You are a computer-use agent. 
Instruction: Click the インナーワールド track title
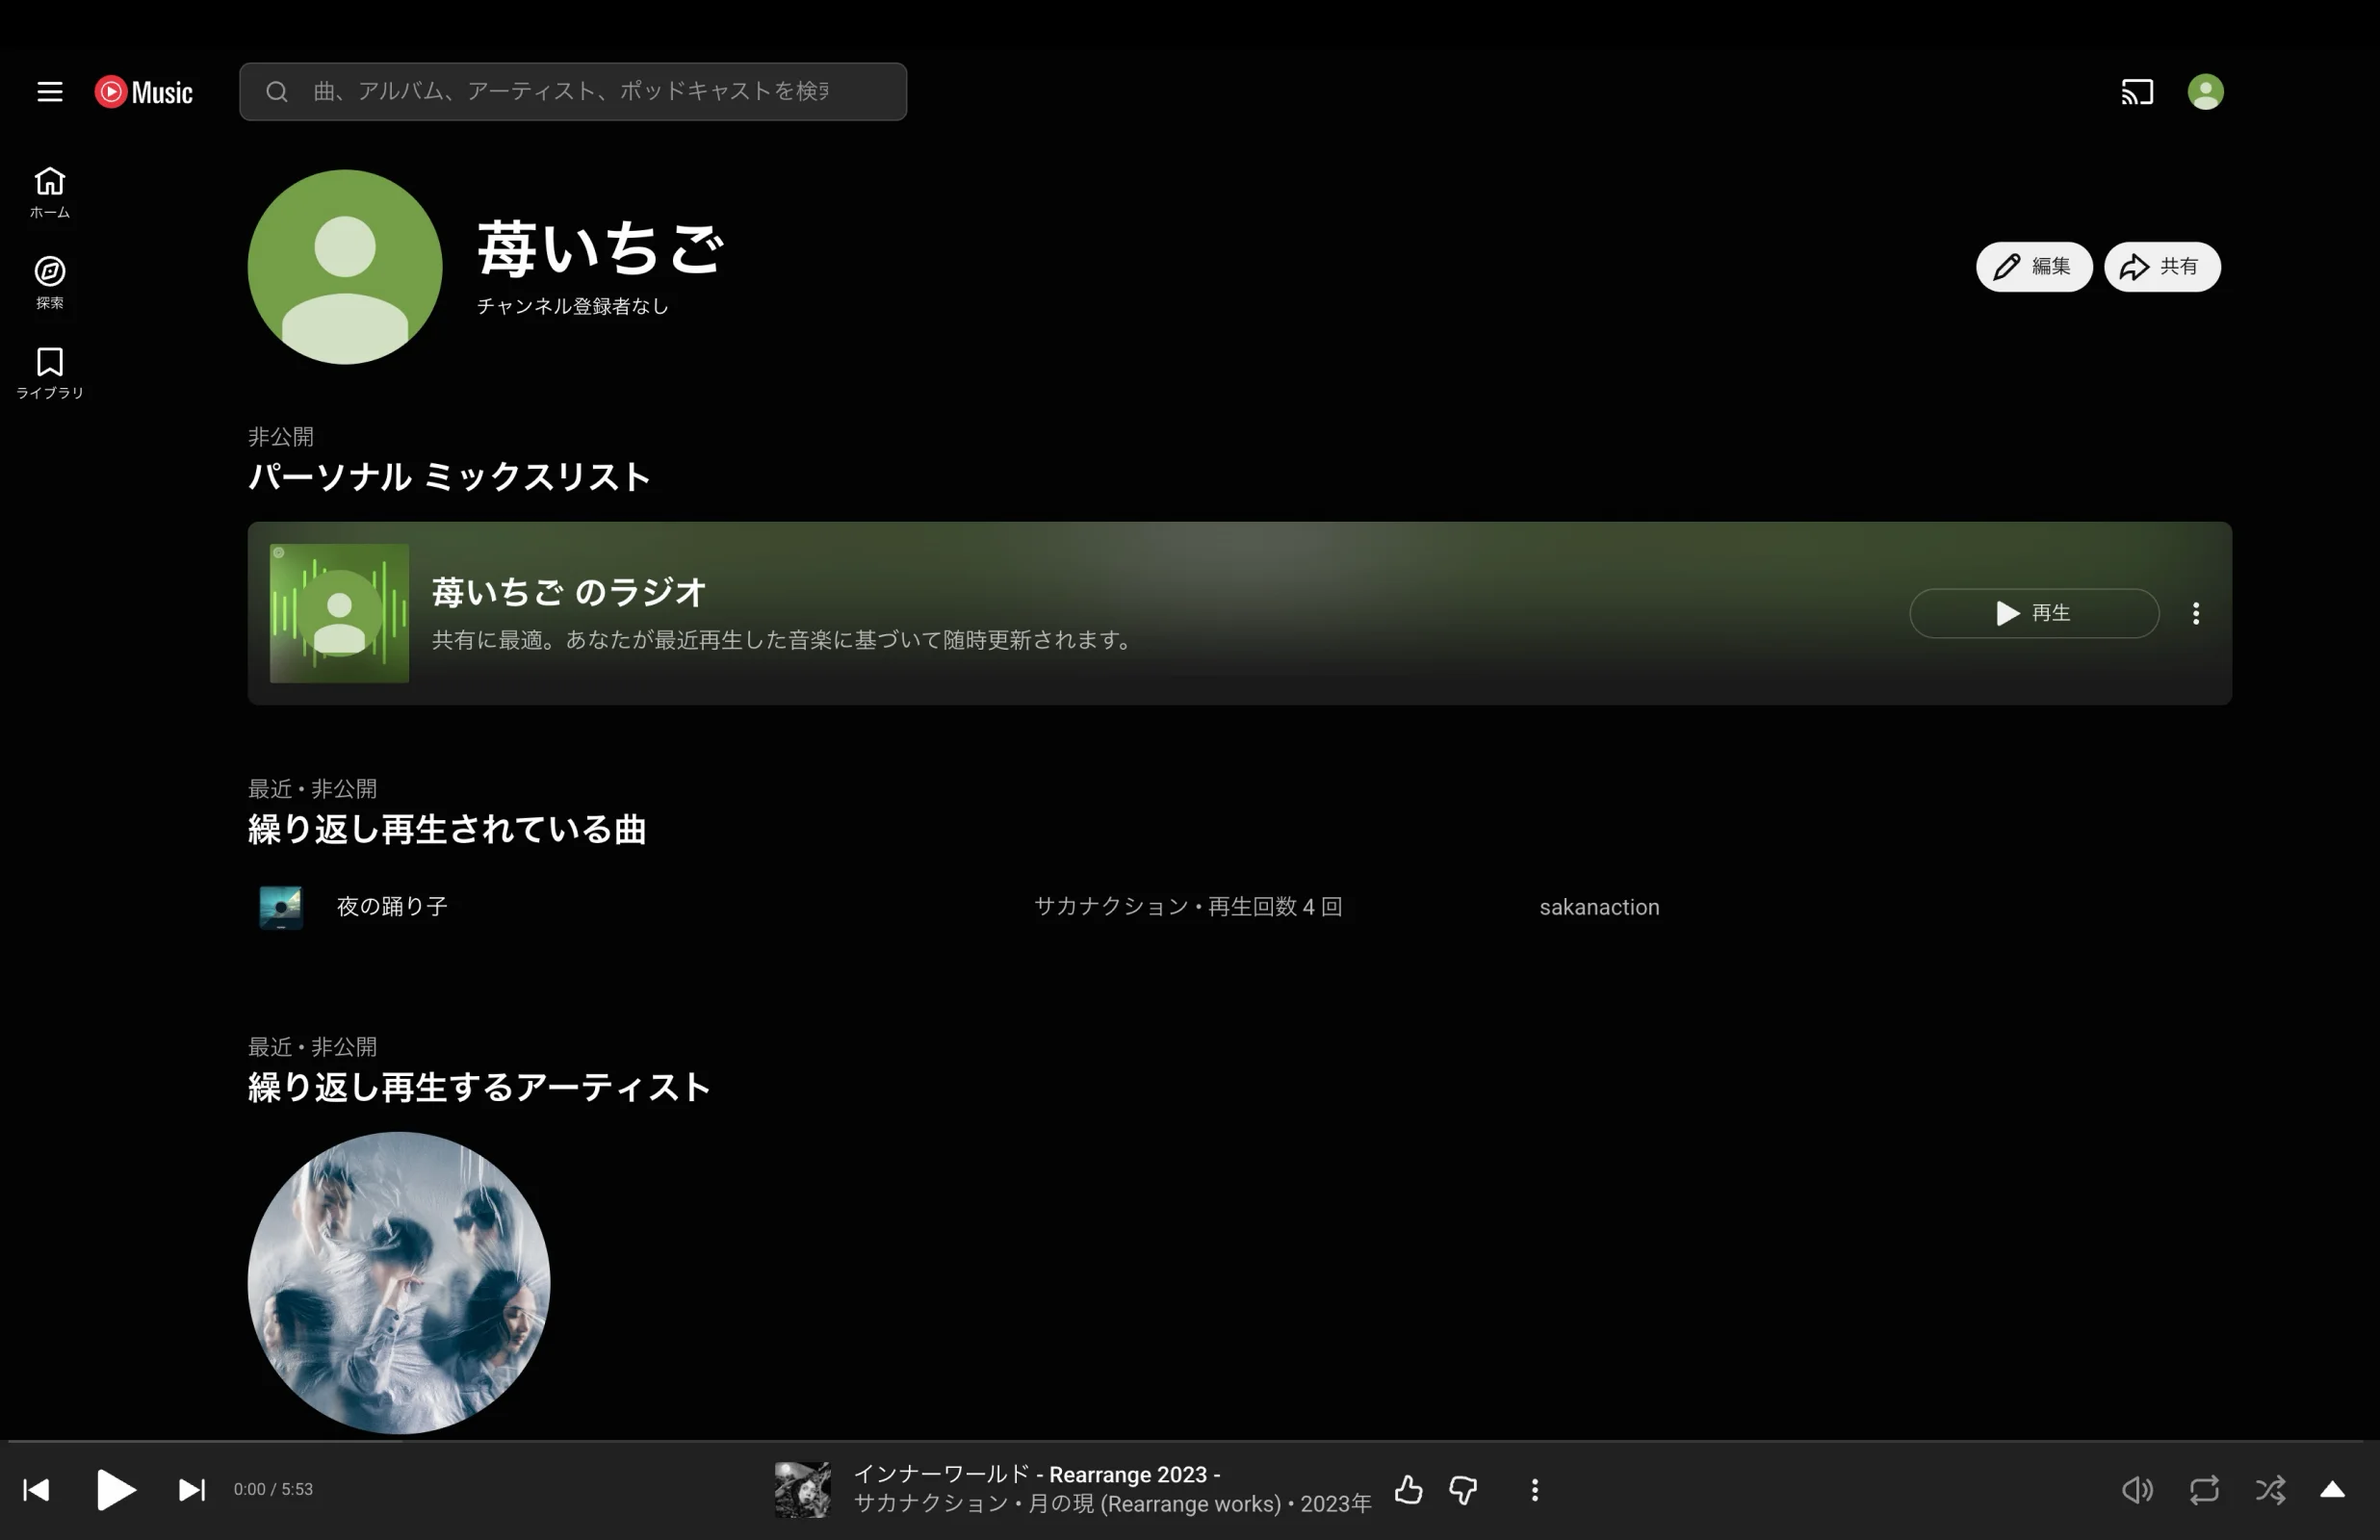pyautogui.click(x=1036, y=1474)
